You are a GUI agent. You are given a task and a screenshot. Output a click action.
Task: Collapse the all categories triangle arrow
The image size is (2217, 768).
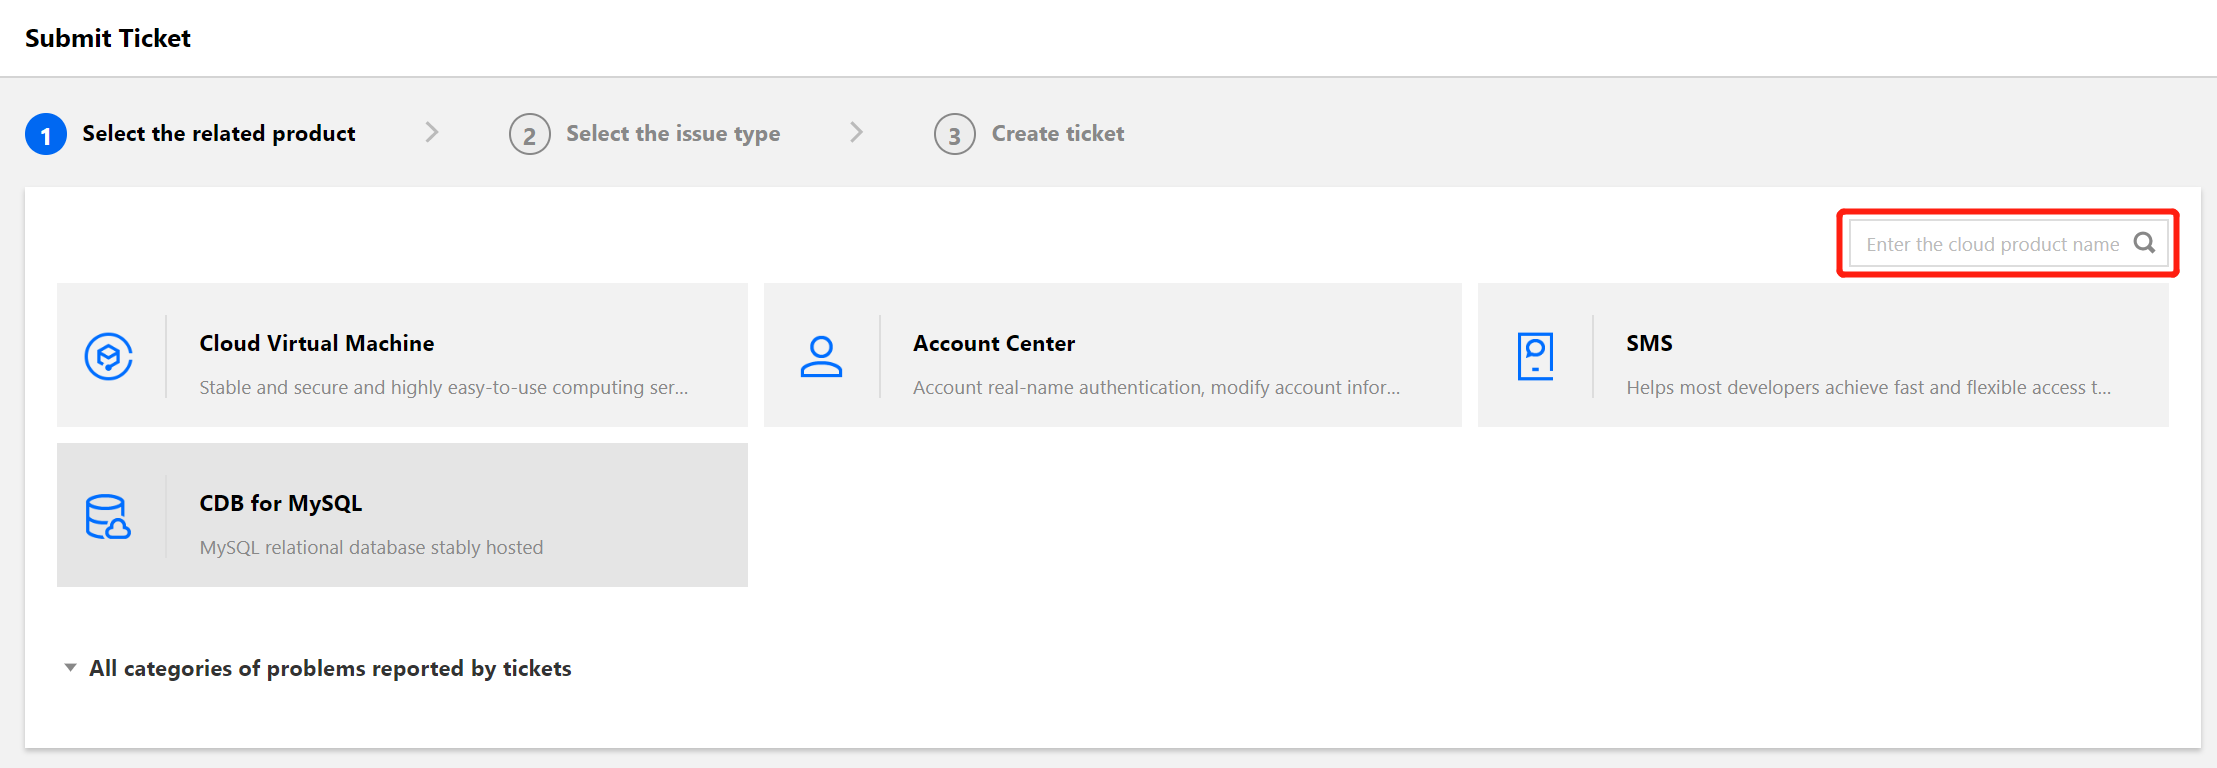(x=70, y=668)
